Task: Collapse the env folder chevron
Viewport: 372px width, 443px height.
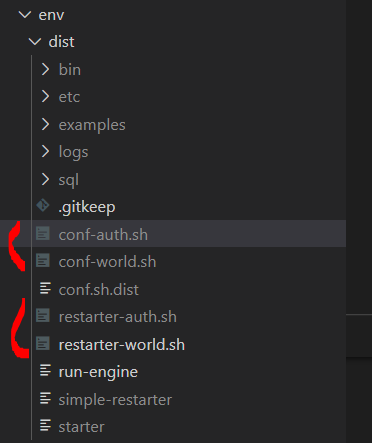Action: [x=25, y=15]
